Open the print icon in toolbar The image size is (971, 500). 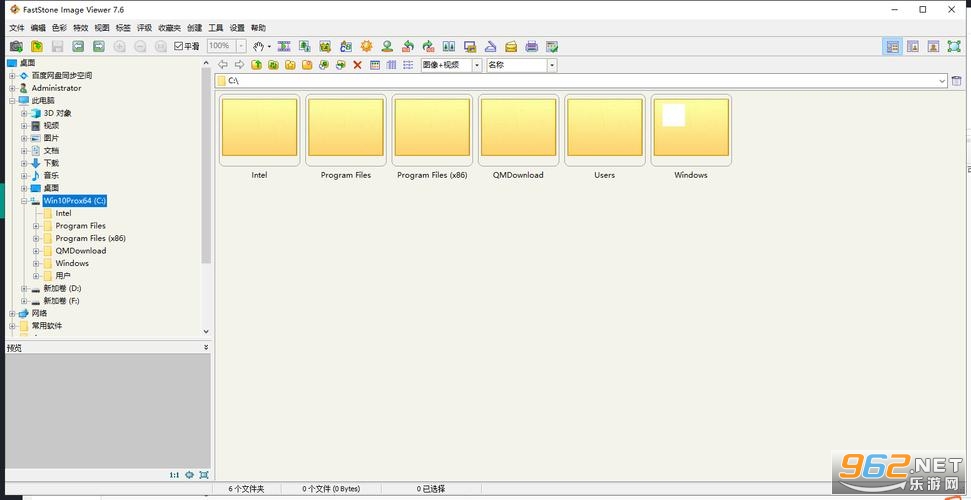(x=531, y=46)
